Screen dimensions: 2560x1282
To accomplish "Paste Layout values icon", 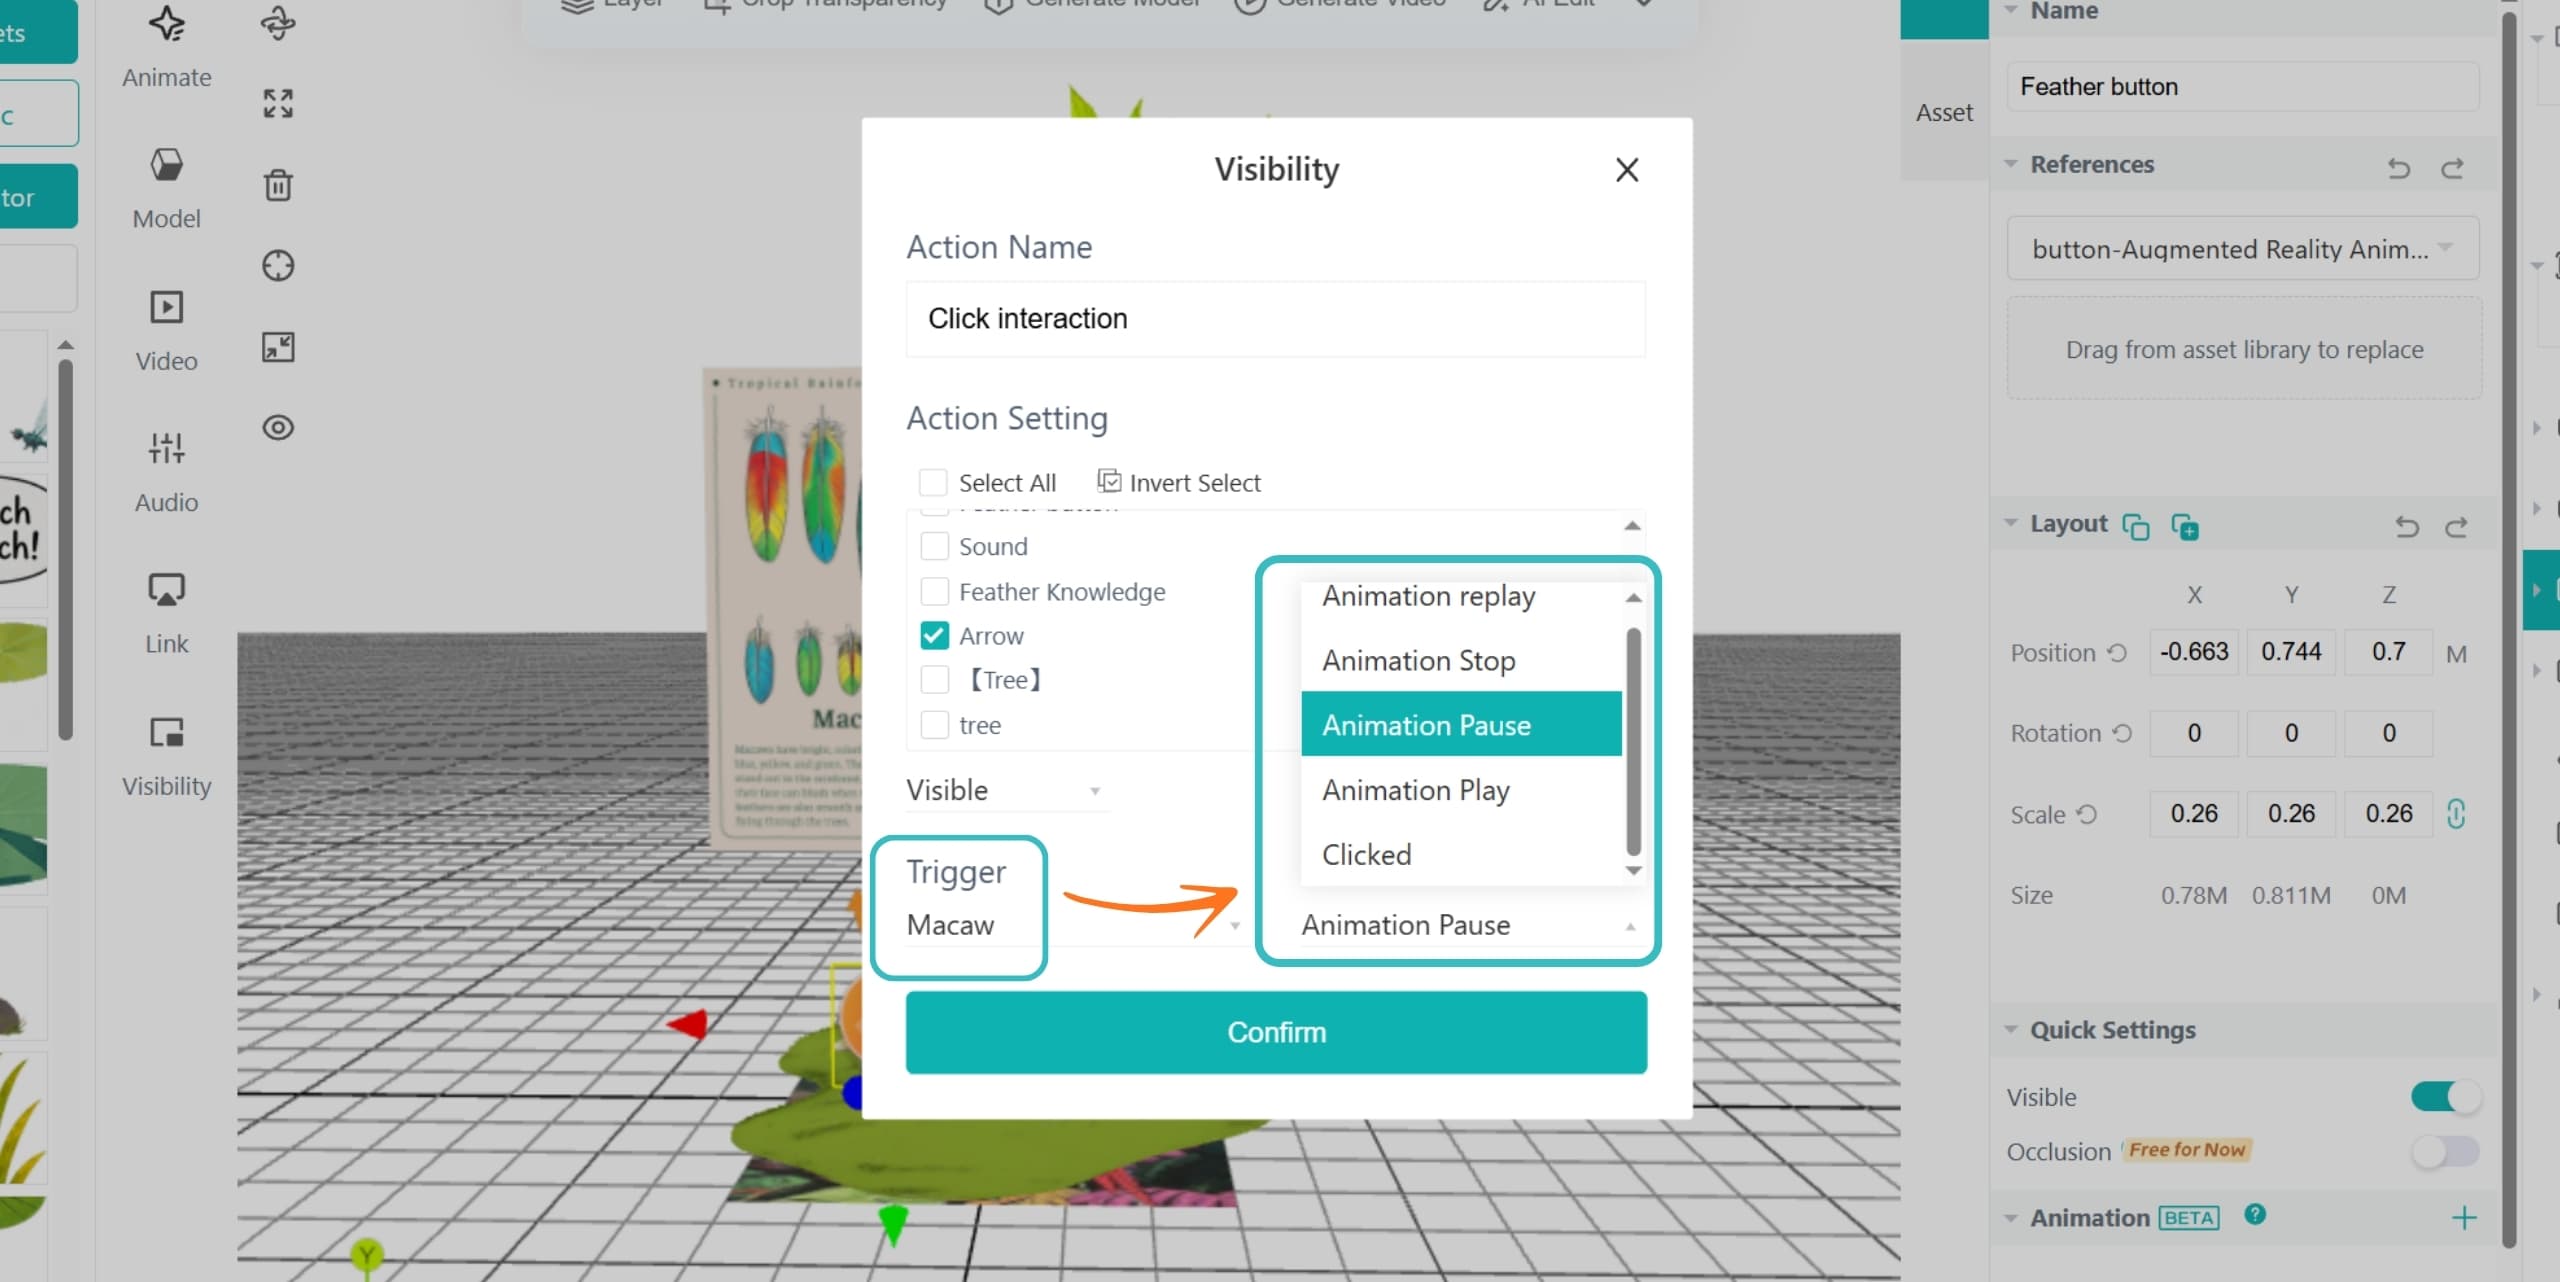I will [x=2185, y=526].
